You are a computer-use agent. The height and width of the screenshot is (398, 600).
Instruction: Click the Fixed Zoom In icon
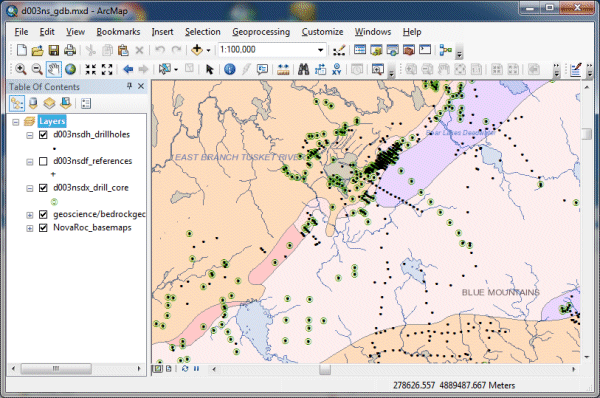coord(91,69)
